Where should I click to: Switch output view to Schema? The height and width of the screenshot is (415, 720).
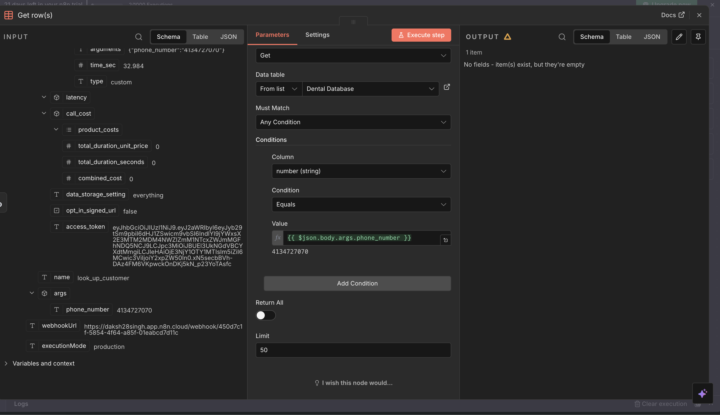pos(591,37)
